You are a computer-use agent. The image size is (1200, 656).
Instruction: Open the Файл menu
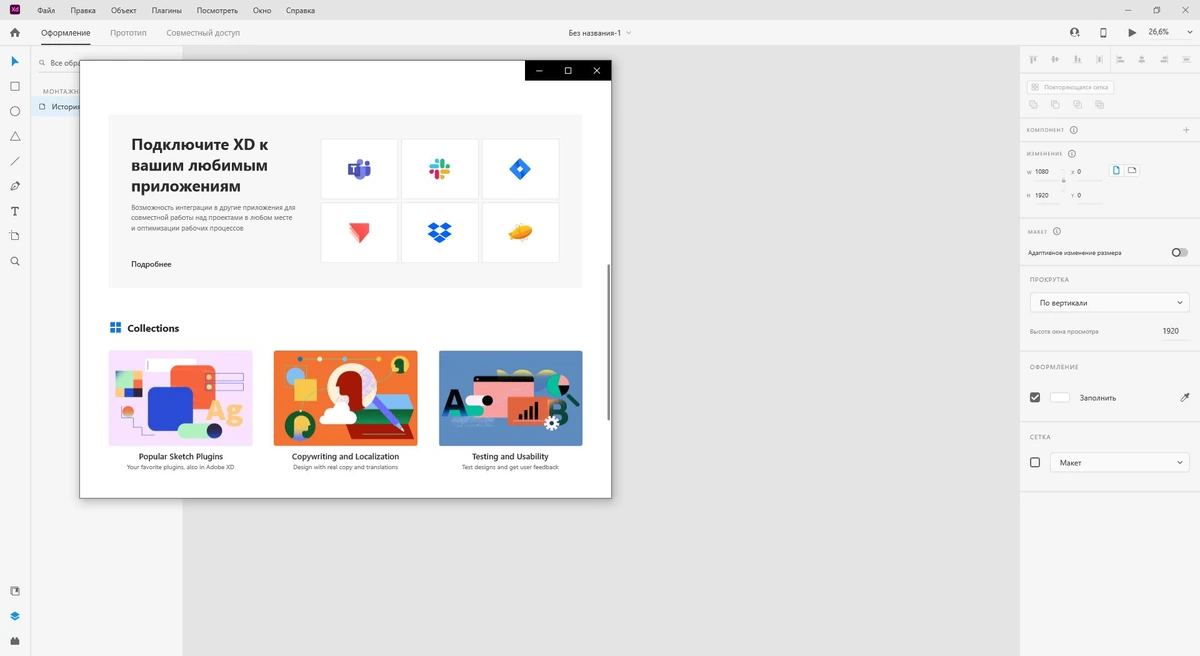(46, 11)
